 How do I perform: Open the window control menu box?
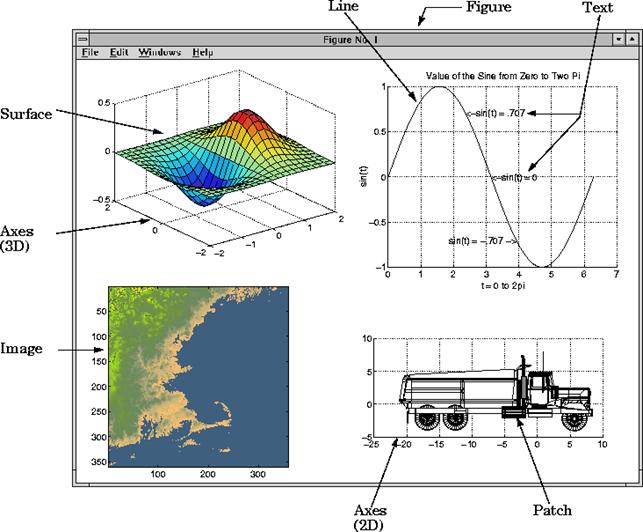click(x=84, y=38)
